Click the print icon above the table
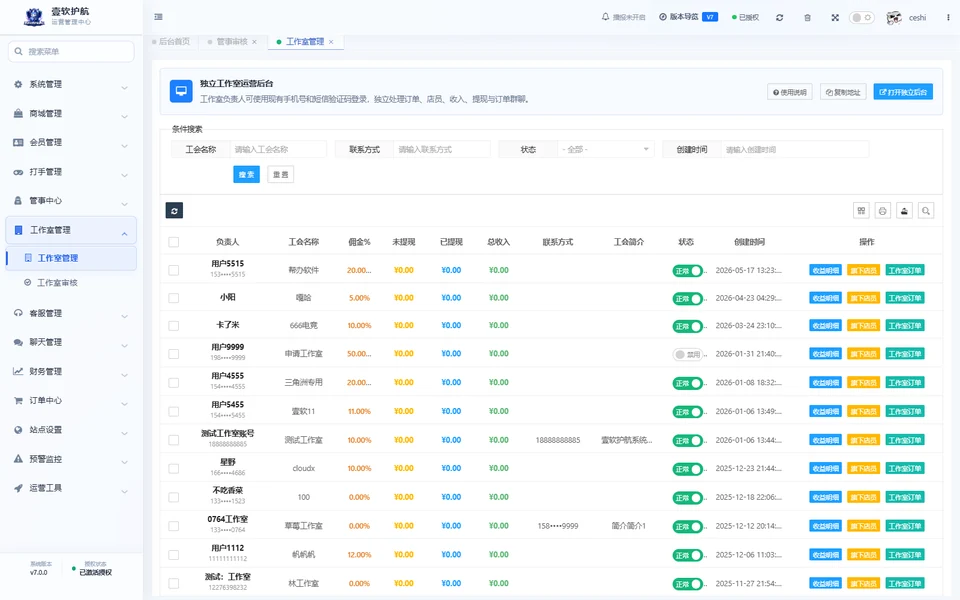 pos(883,211)
